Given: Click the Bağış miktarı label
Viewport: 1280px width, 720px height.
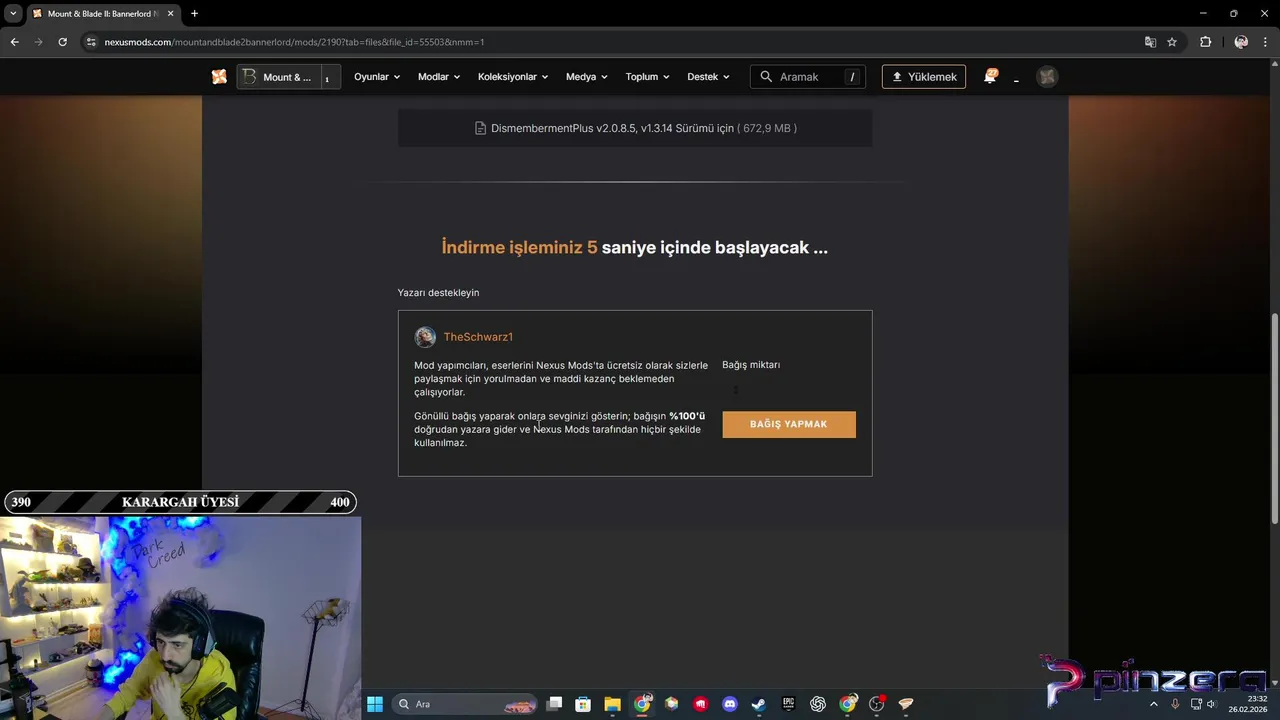Looking at the screenshot, I should (x=751, y=365).
